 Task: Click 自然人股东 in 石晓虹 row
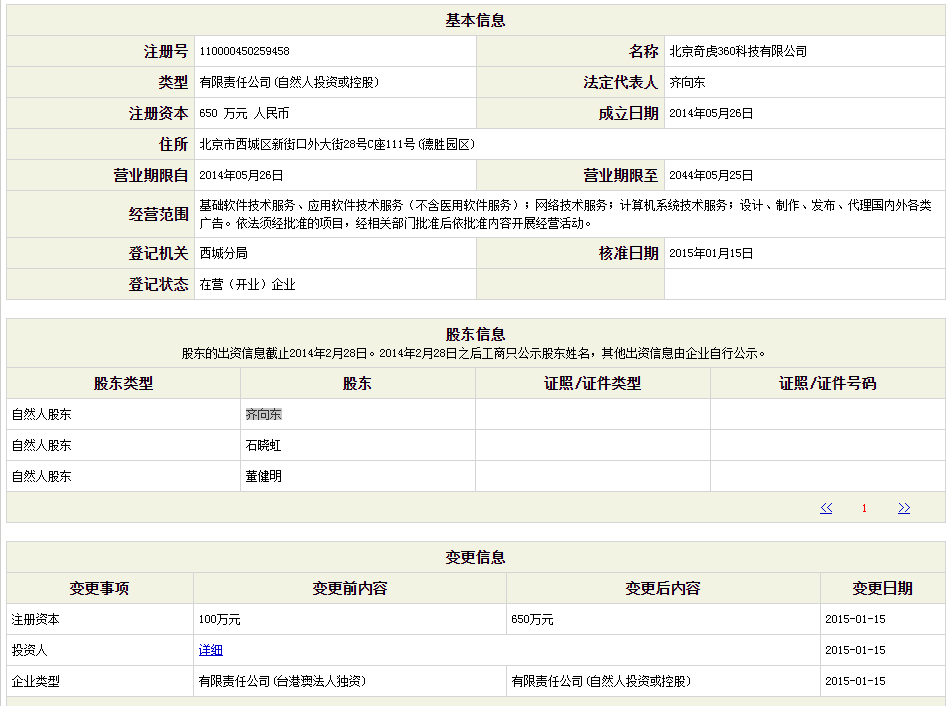pos(42,445)
